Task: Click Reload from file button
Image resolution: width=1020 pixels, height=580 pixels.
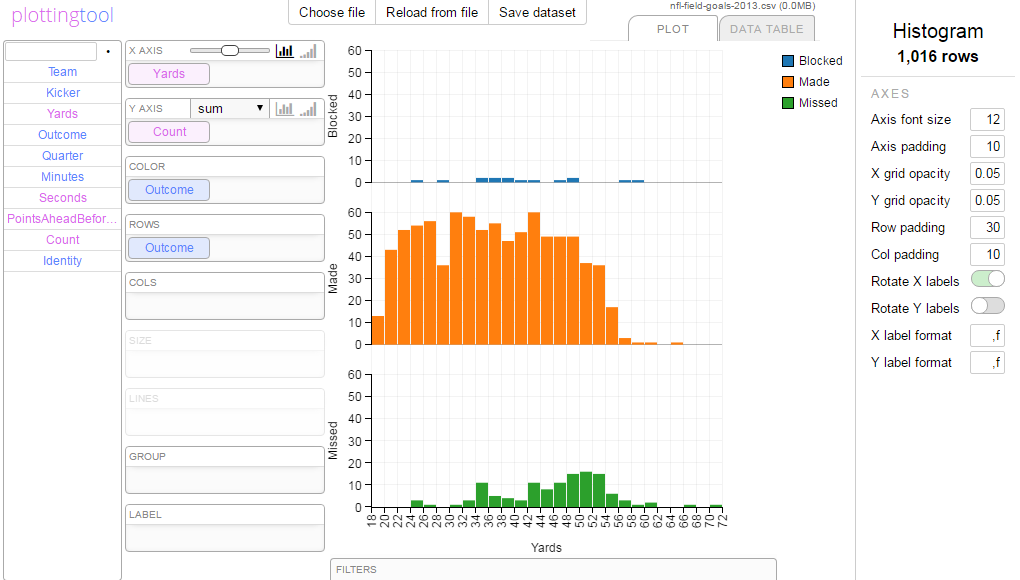Action: click(432, 13)
